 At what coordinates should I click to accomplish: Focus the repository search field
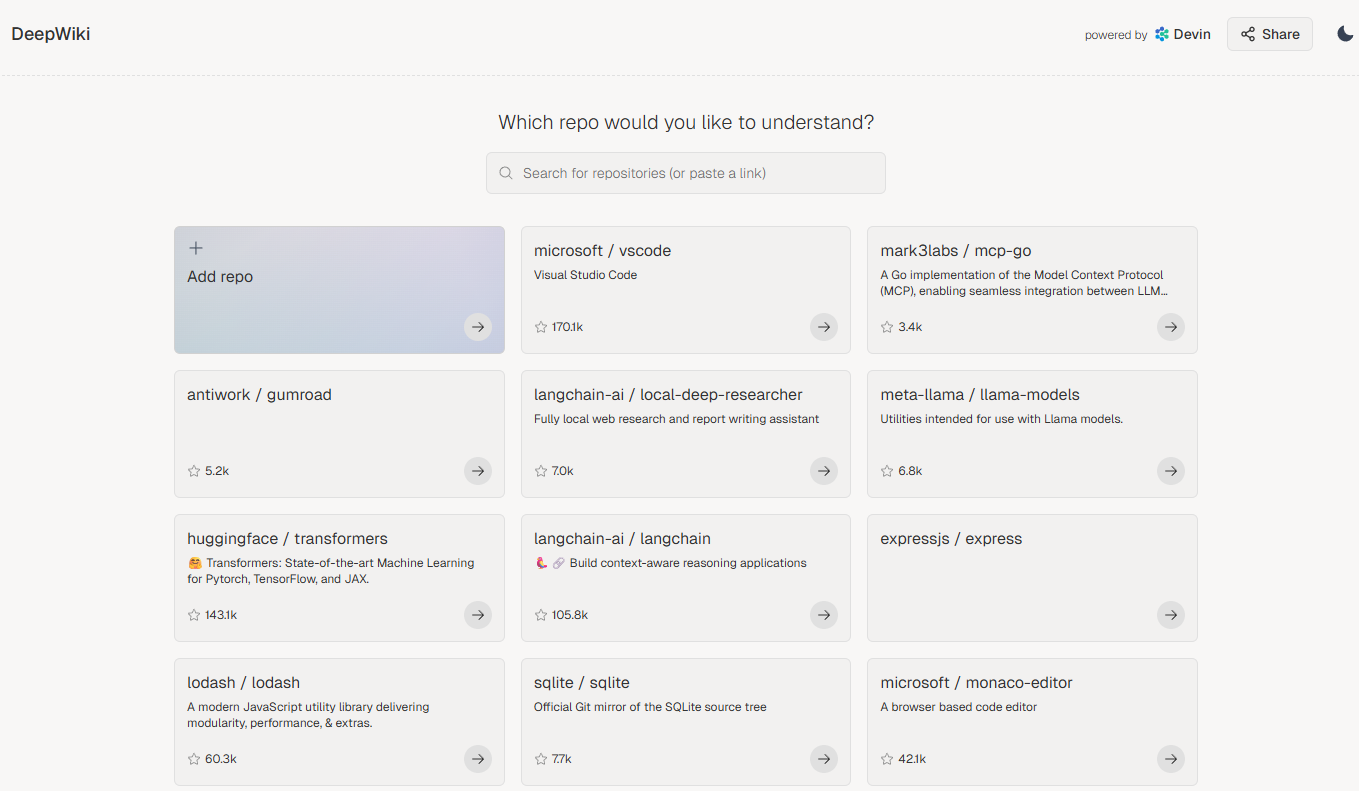(x=686, y=173)
